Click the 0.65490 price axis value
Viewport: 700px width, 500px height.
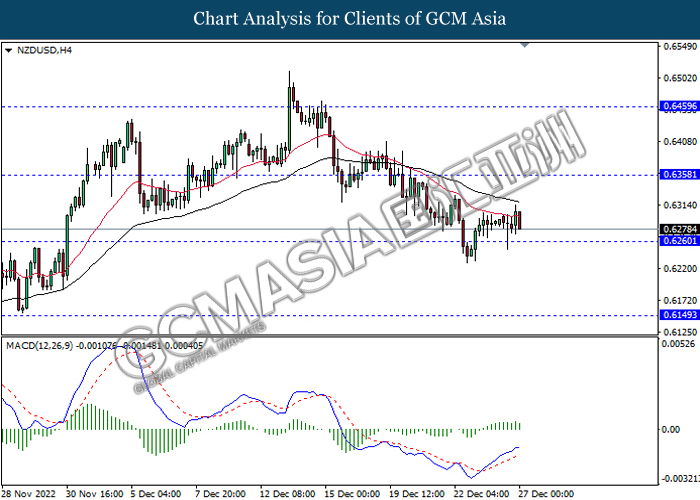tap(680, 46)
